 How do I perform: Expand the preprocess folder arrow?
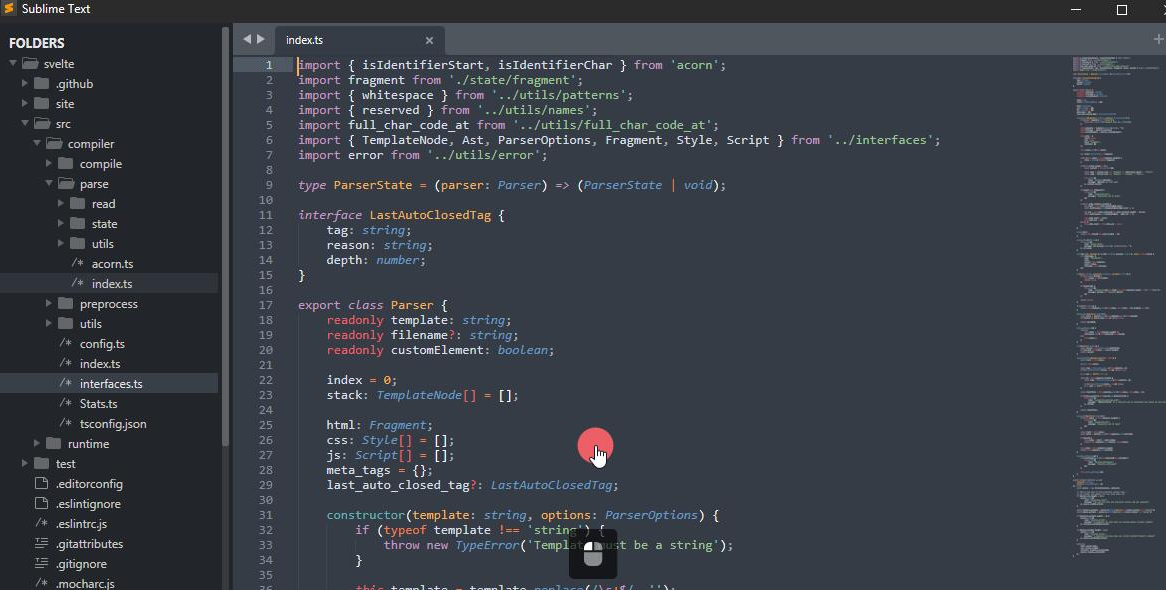point(48,304)
